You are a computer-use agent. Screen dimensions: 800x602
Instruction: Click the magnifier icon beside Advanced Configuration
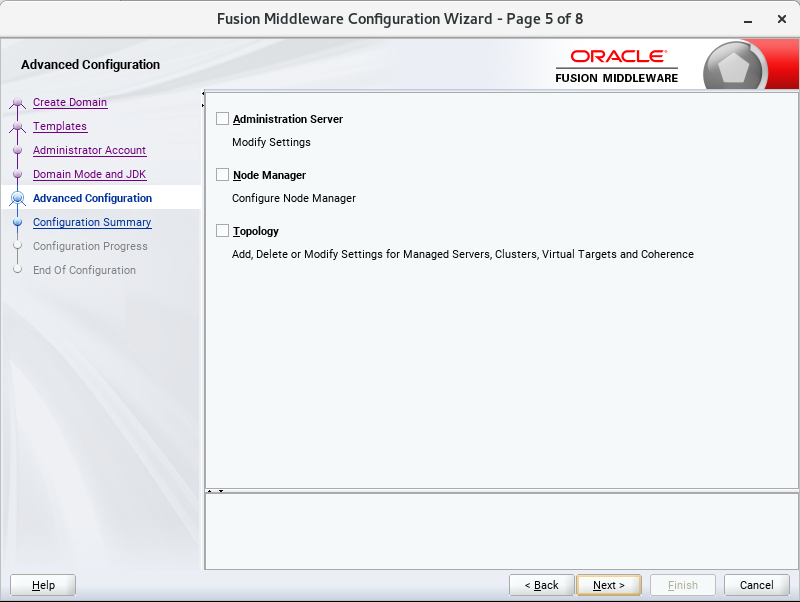click(x=17, y=198)
